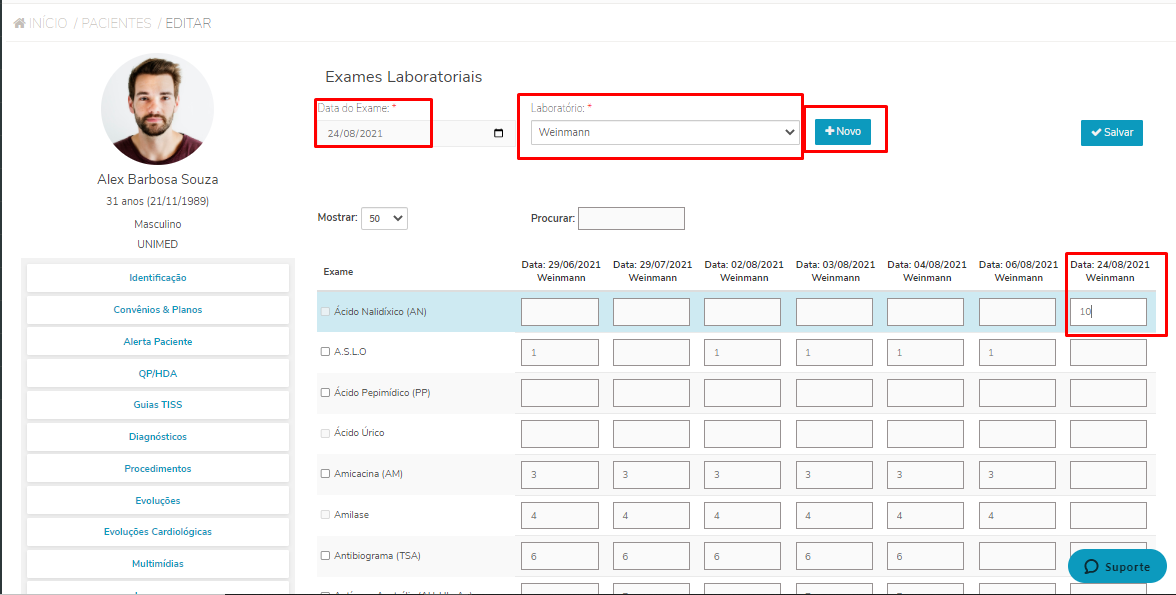Check the Amilase checkbox
Image resolution: width=1176 pixels, height=595 pixels.
tap(326, 515)
